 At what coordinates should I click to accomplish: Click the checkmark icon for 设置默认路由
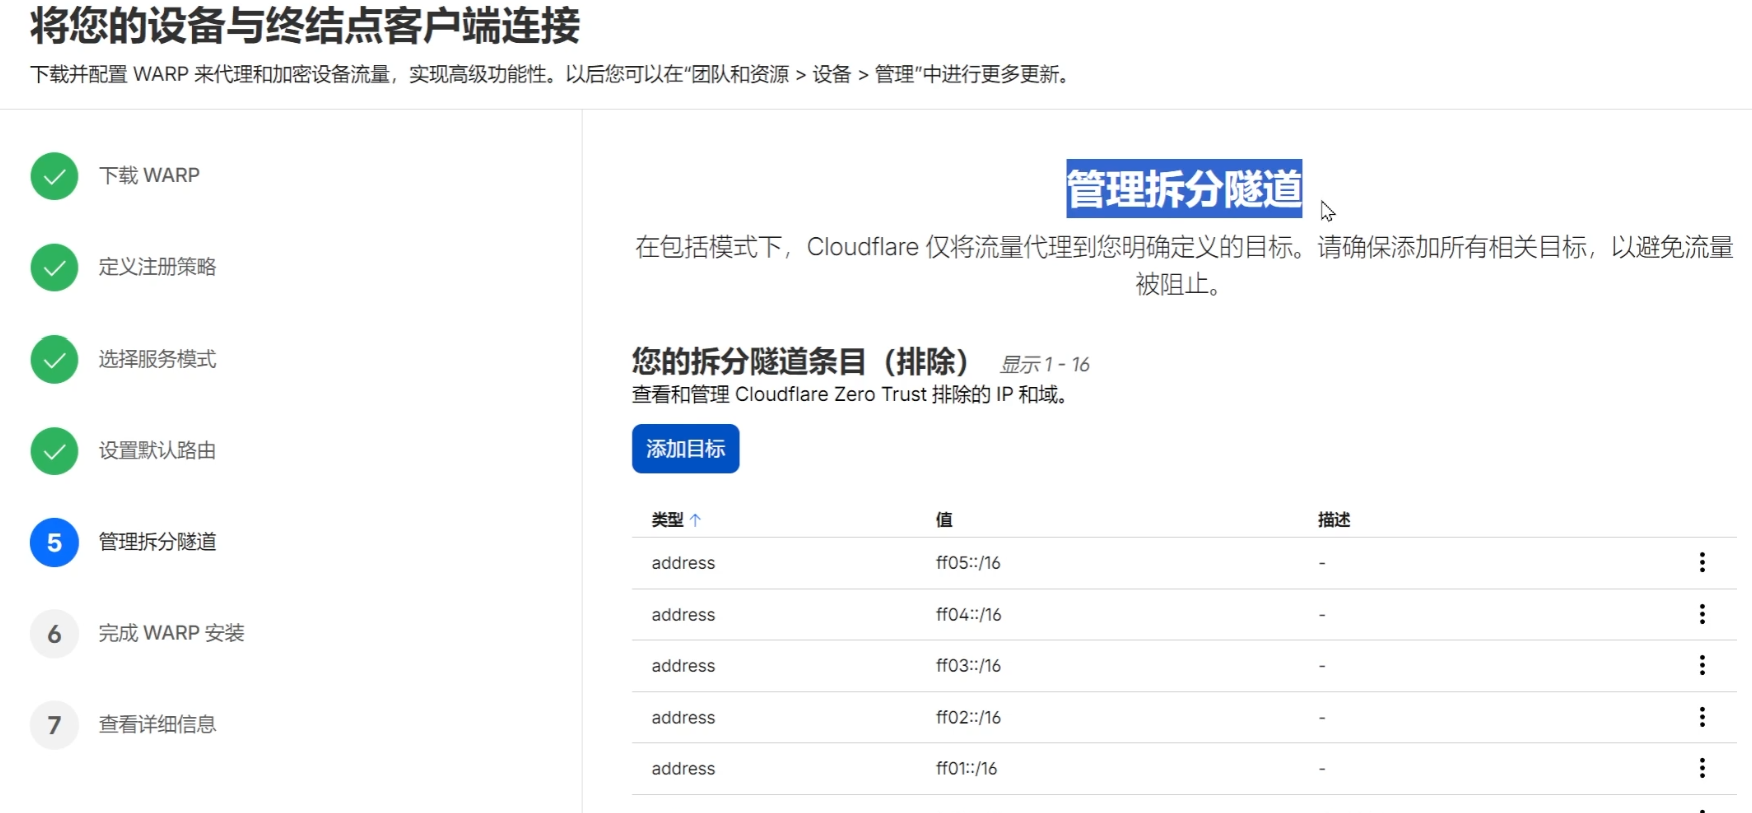click(x=54, y=451)
